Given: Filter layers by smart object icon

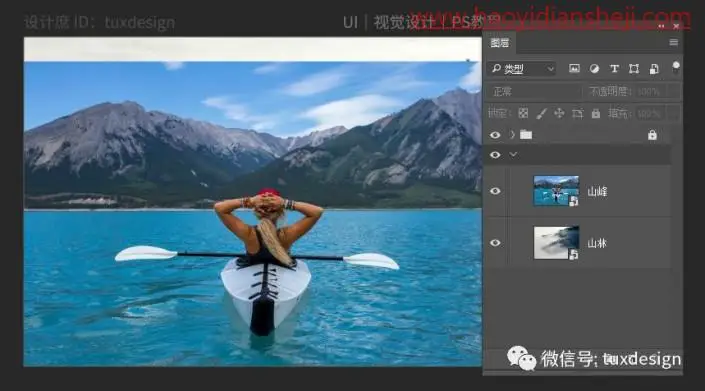Looking at the screenshot, I should [x=654, y=68].
